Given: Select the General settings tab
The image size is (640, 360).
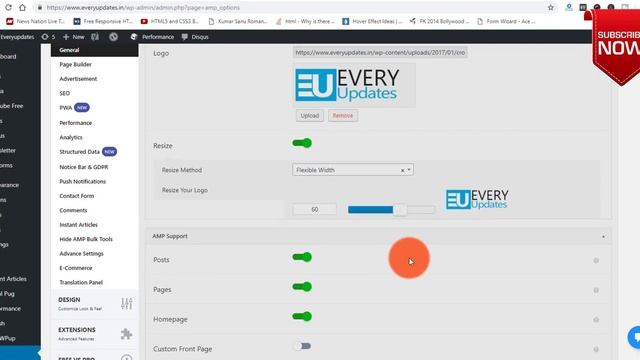Looking at the screenshot, I should click(x=94, y=50).
